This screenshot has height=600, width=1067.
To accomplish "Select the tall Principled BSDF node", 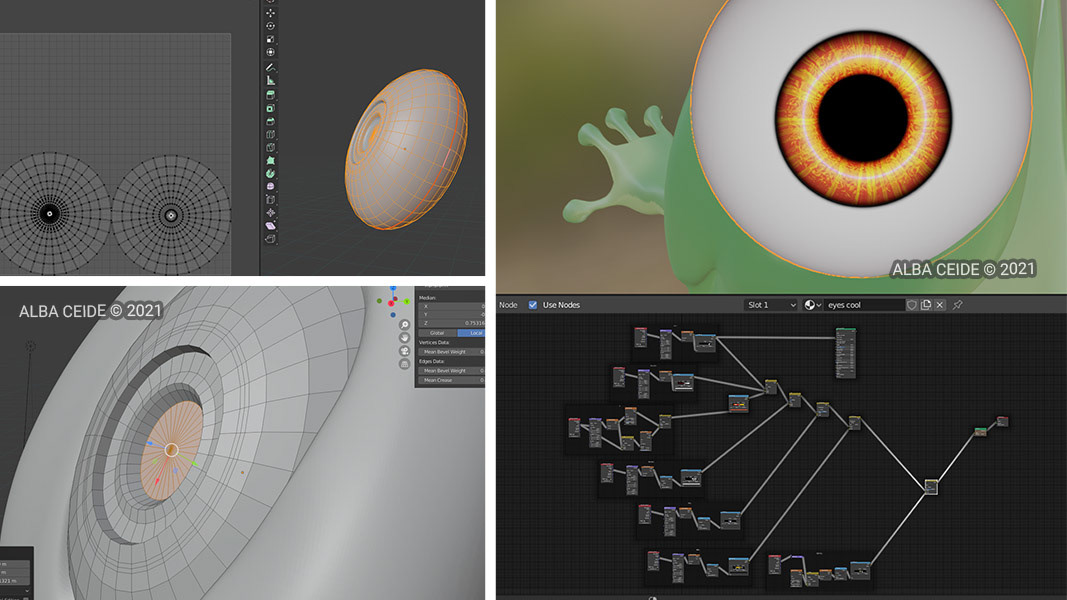I will (845, 352).
